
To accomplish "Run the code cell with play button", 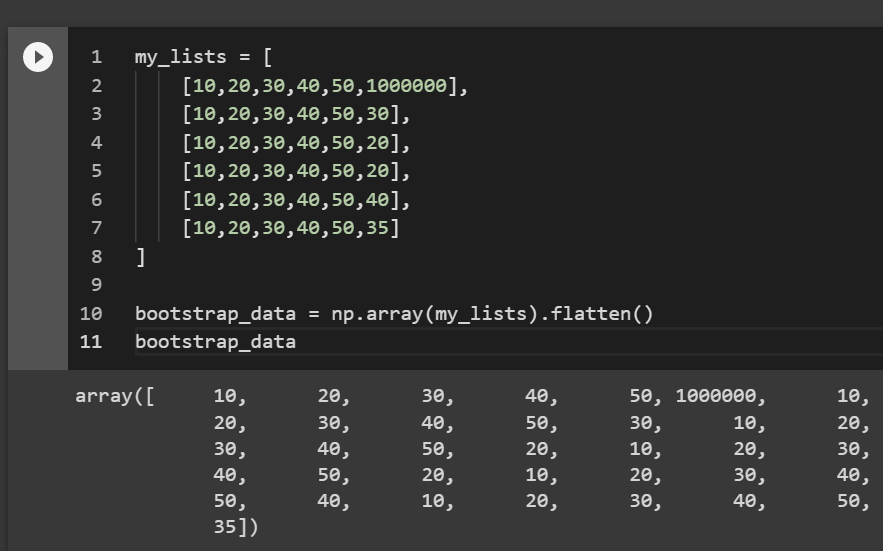I will [38, 57].
